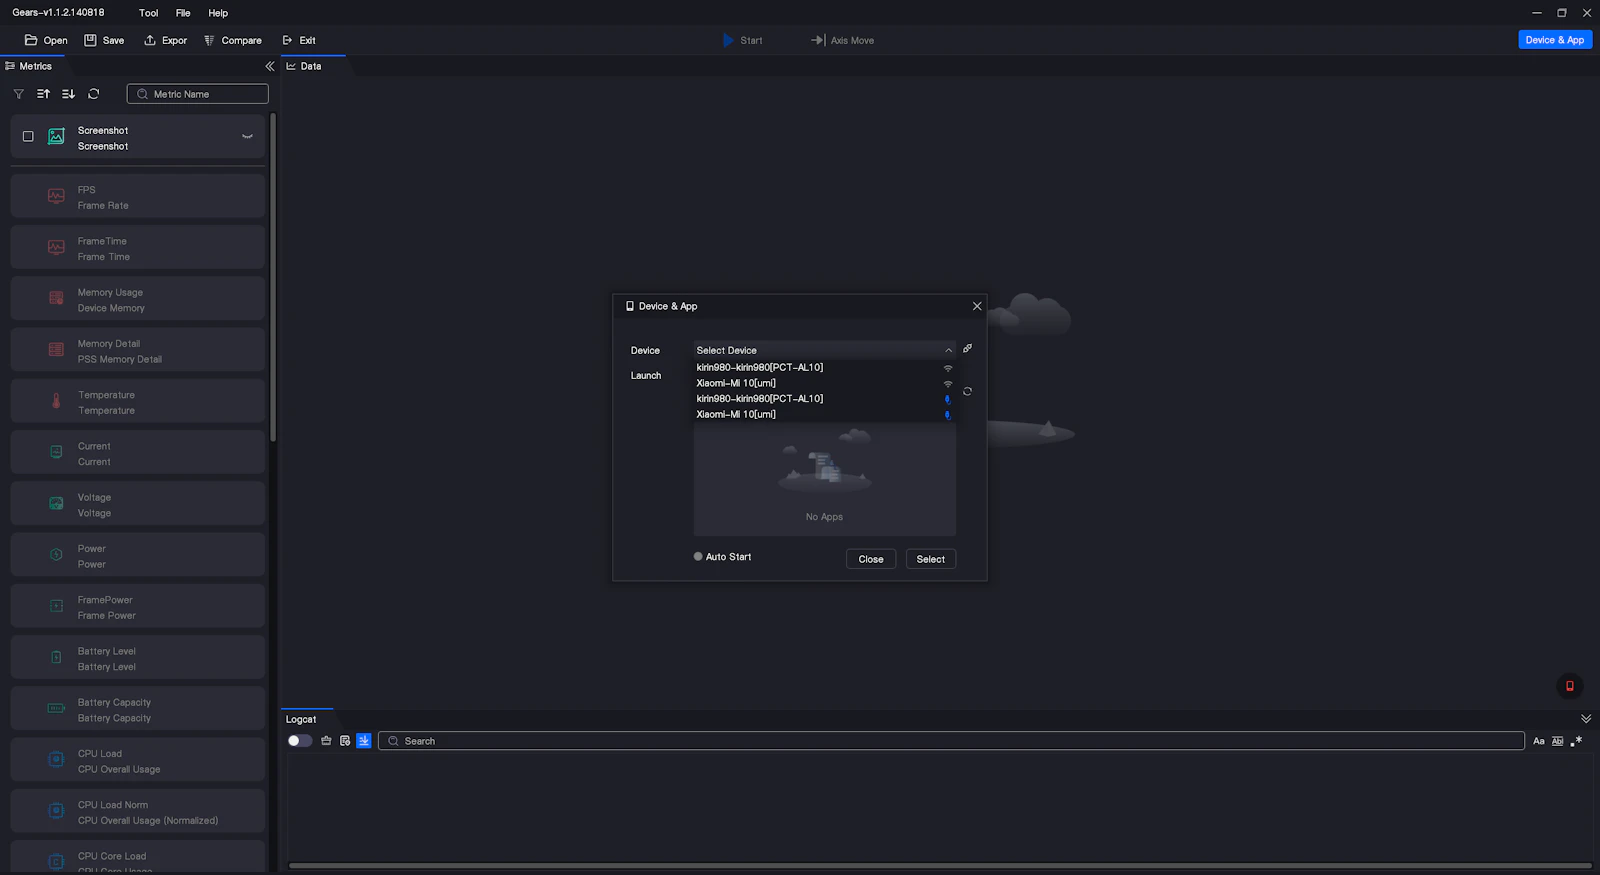Collapse the Logcat panel chevron
This screenshot has height=875, width=1600.
(1586, 719)
